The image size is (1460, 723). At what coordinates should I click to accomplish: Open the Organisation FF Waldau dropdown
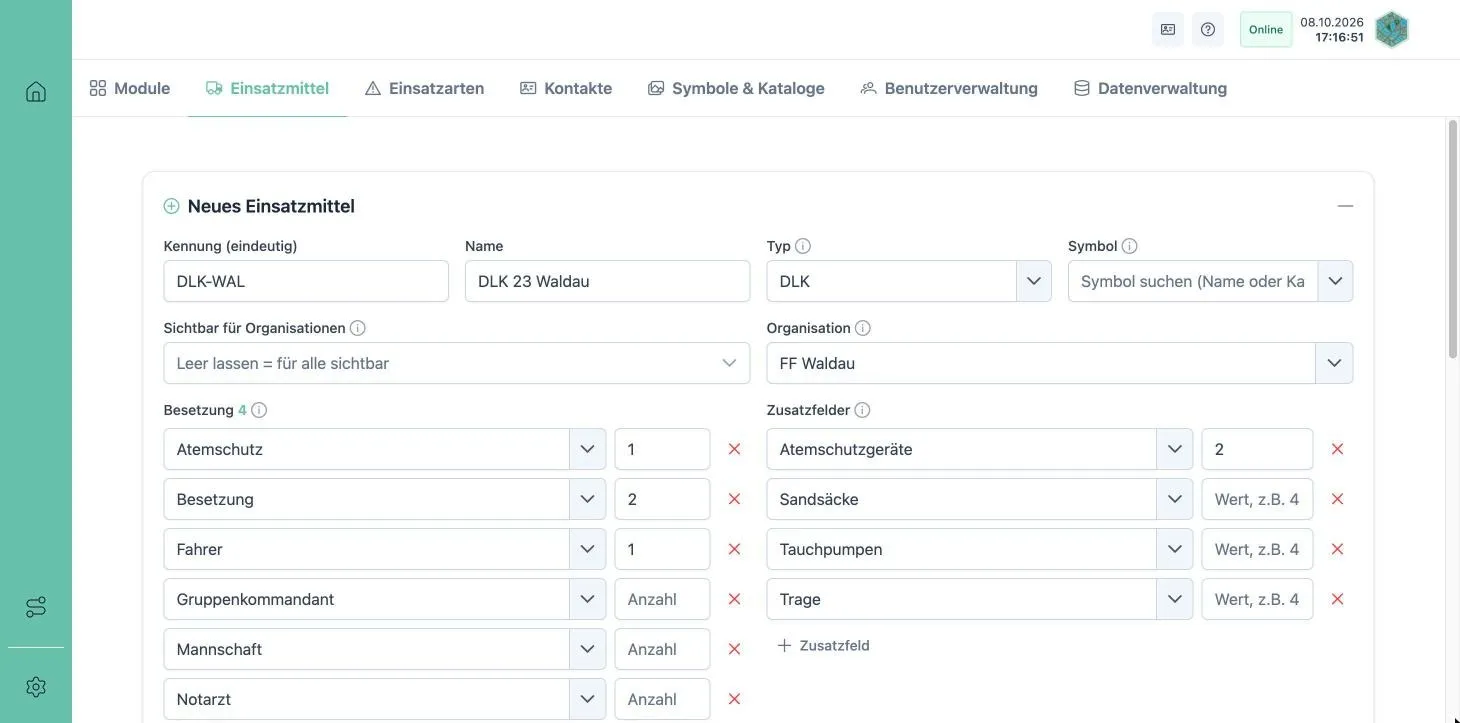coord(1334,363)
